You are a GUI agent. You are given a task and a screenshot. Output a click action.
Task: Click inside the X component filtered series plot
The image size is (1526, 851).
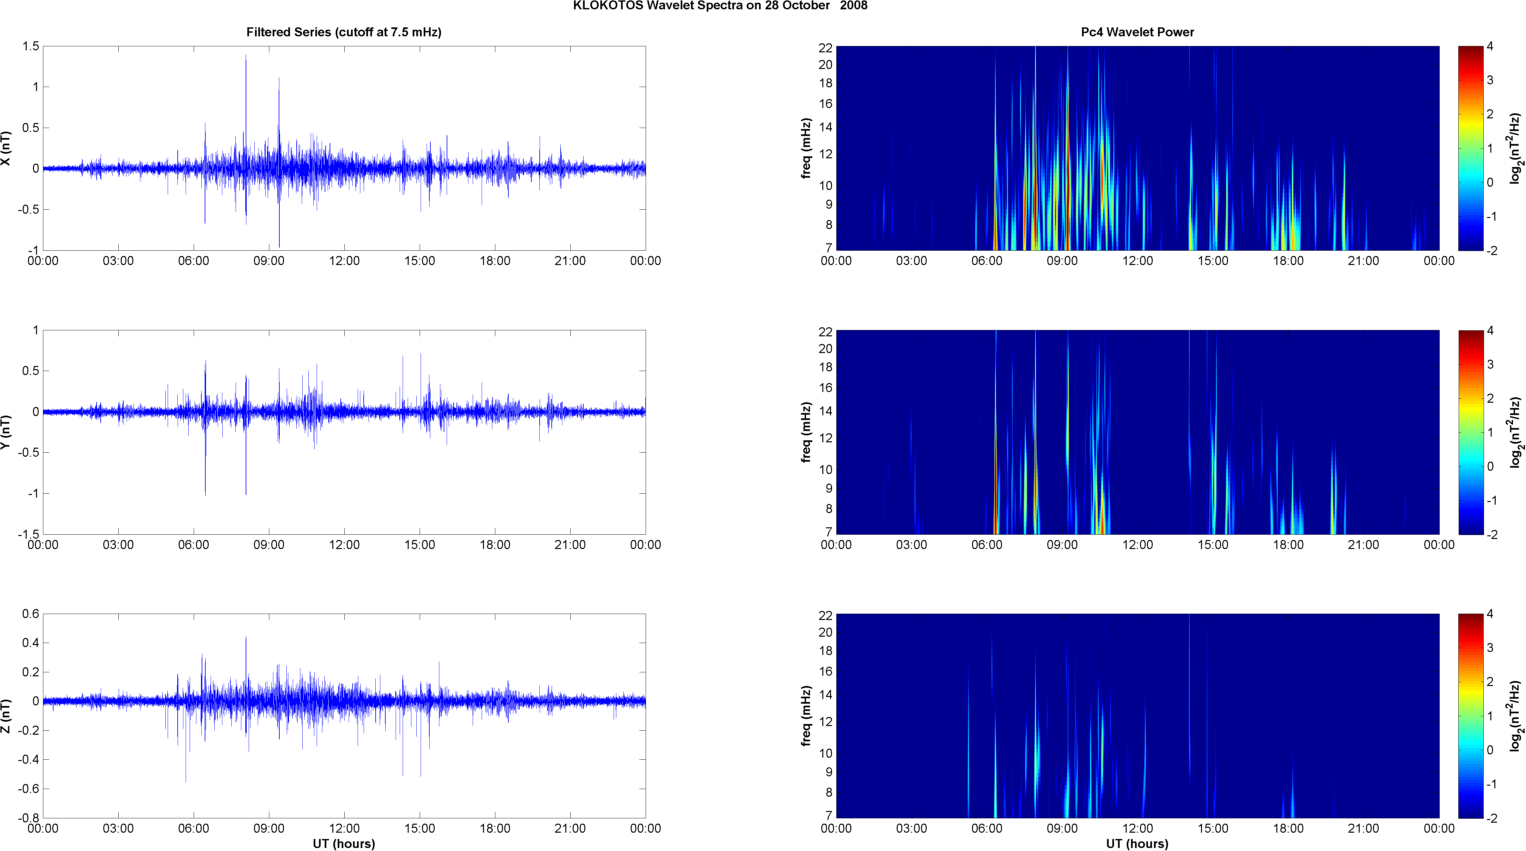point(344,148)
